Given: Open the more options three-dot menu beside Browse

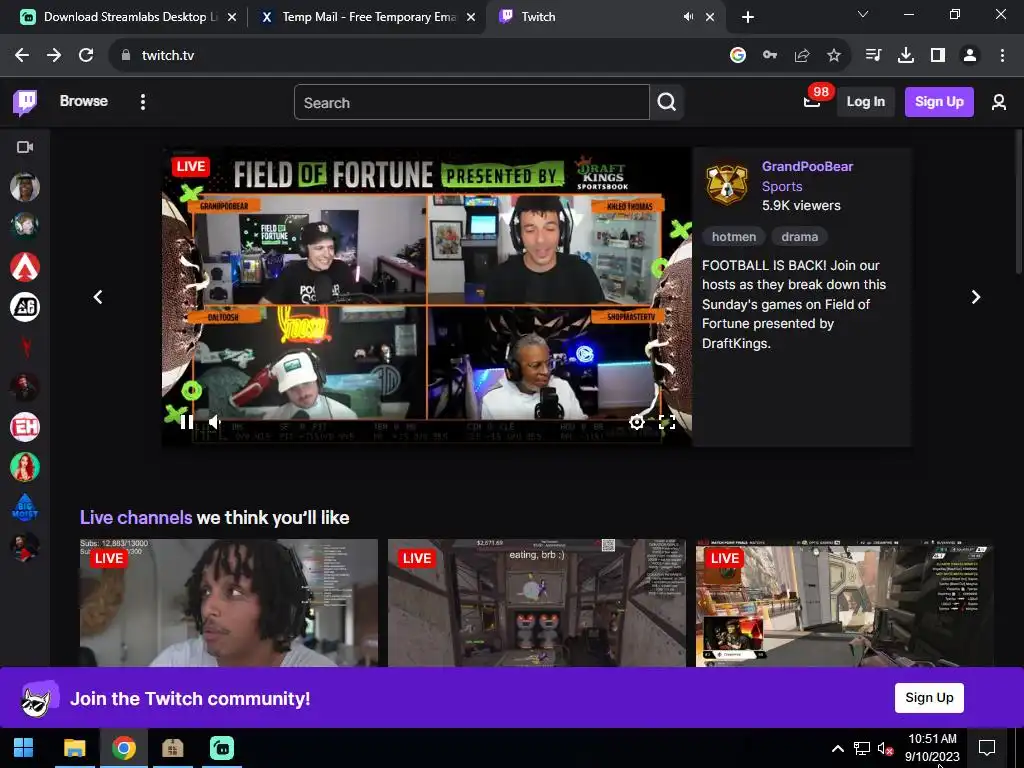Looking at the screenshot, I should [143, 102].
